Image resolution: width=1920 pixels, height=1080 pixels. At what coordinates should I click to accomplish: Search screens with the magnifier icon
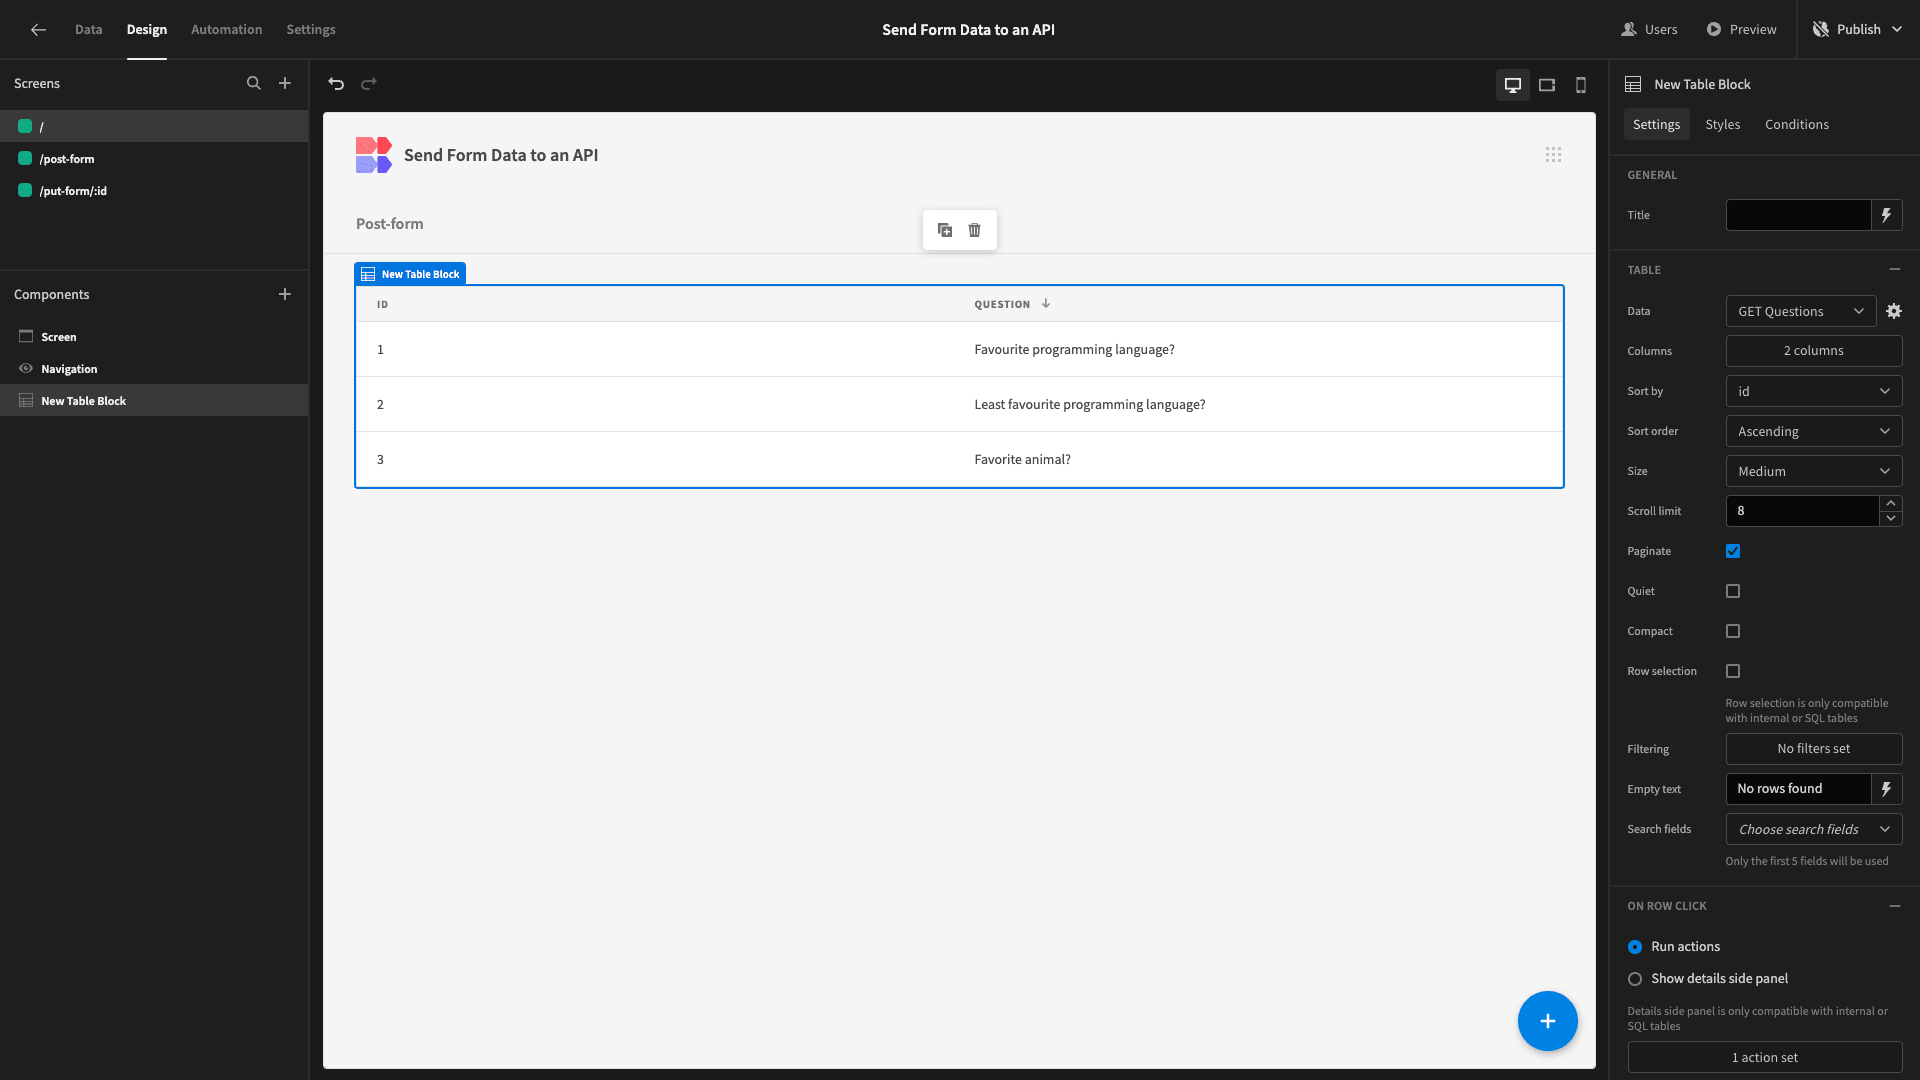(x=254, y=84)
